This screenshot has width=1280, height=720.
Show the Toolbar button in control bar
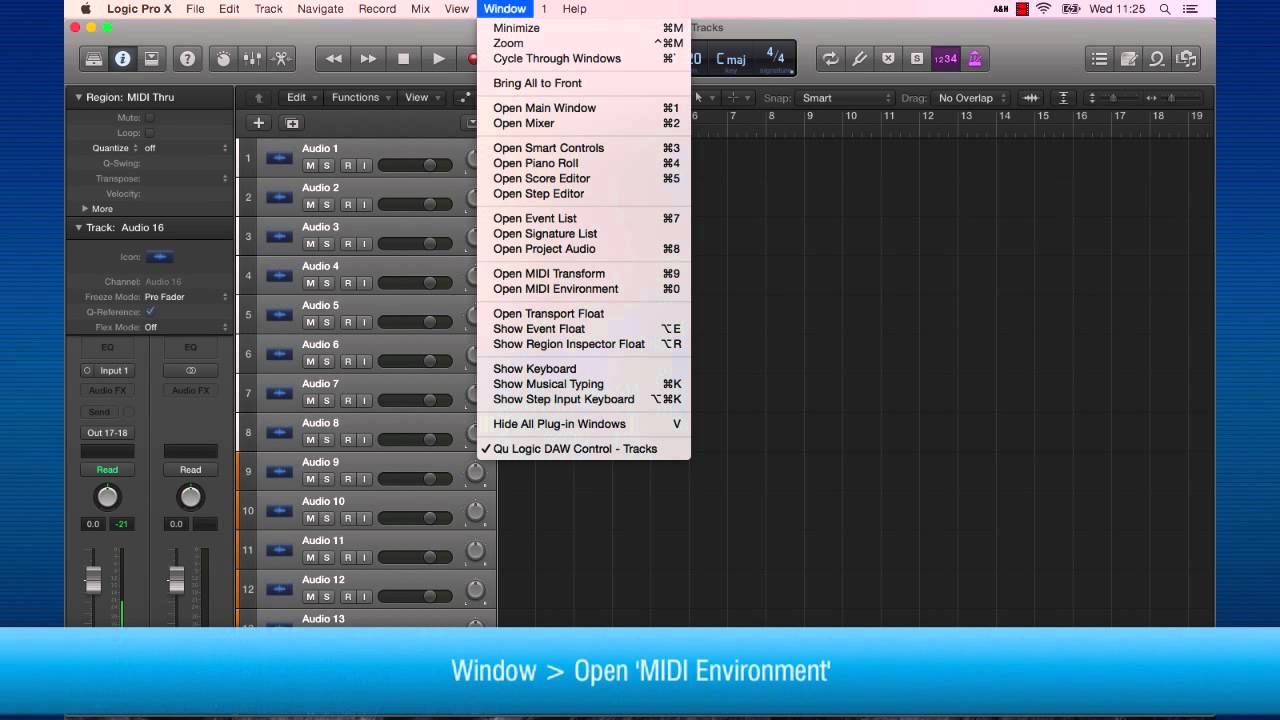[x=151, y=59]
